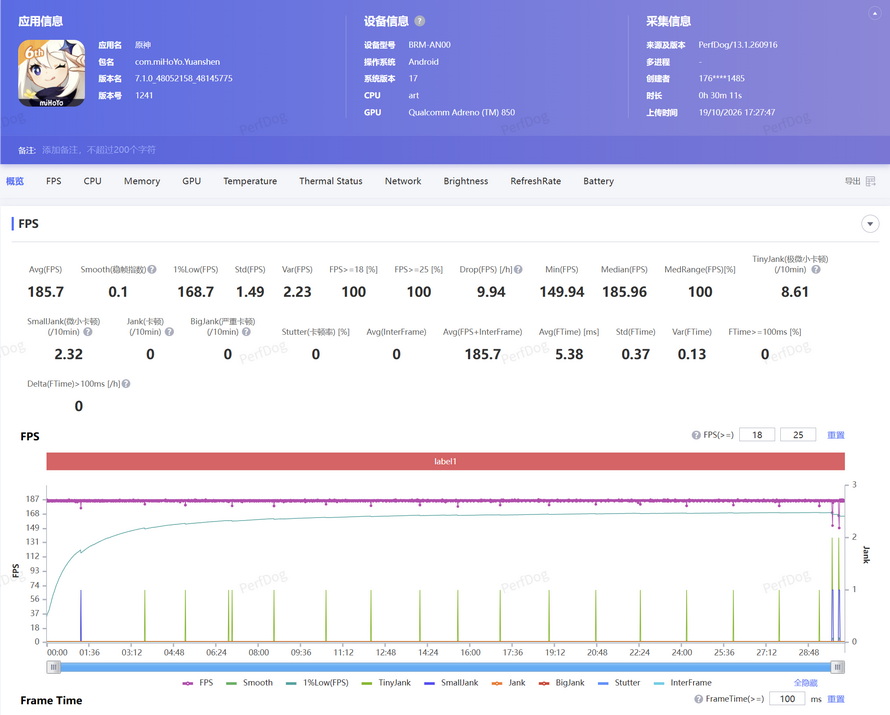Open the Temperature tab
The image size is (890, 715).
[x=250, y=181]
